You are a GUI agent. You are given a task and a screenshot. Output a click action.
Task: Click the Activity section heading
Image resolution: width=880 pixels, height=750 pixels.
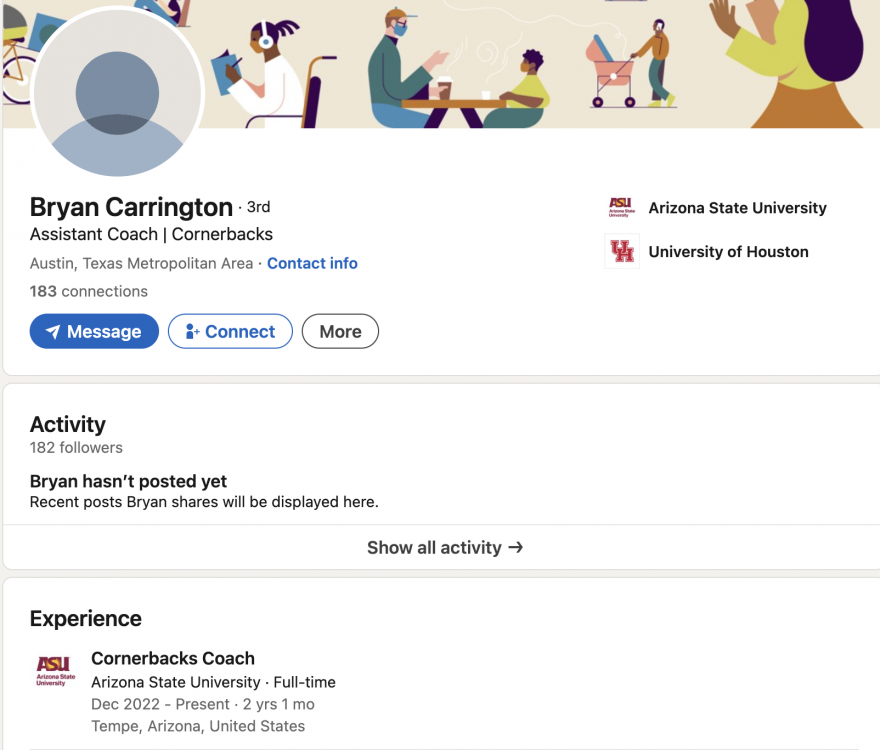click(x=68, y=424)
